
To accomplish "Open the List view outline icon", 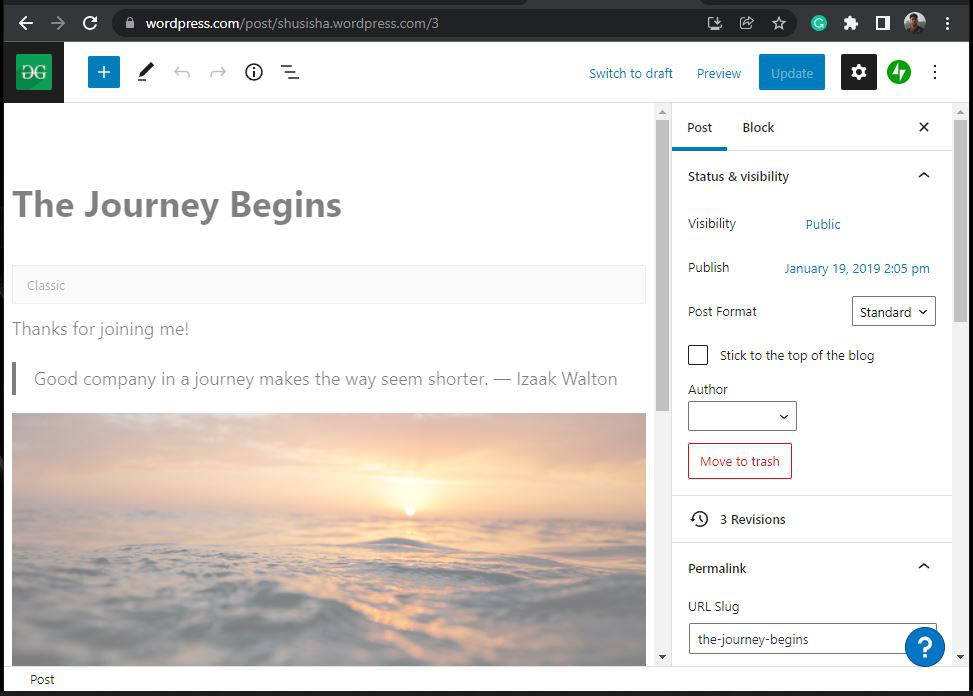I will click(x=290, y=72).
